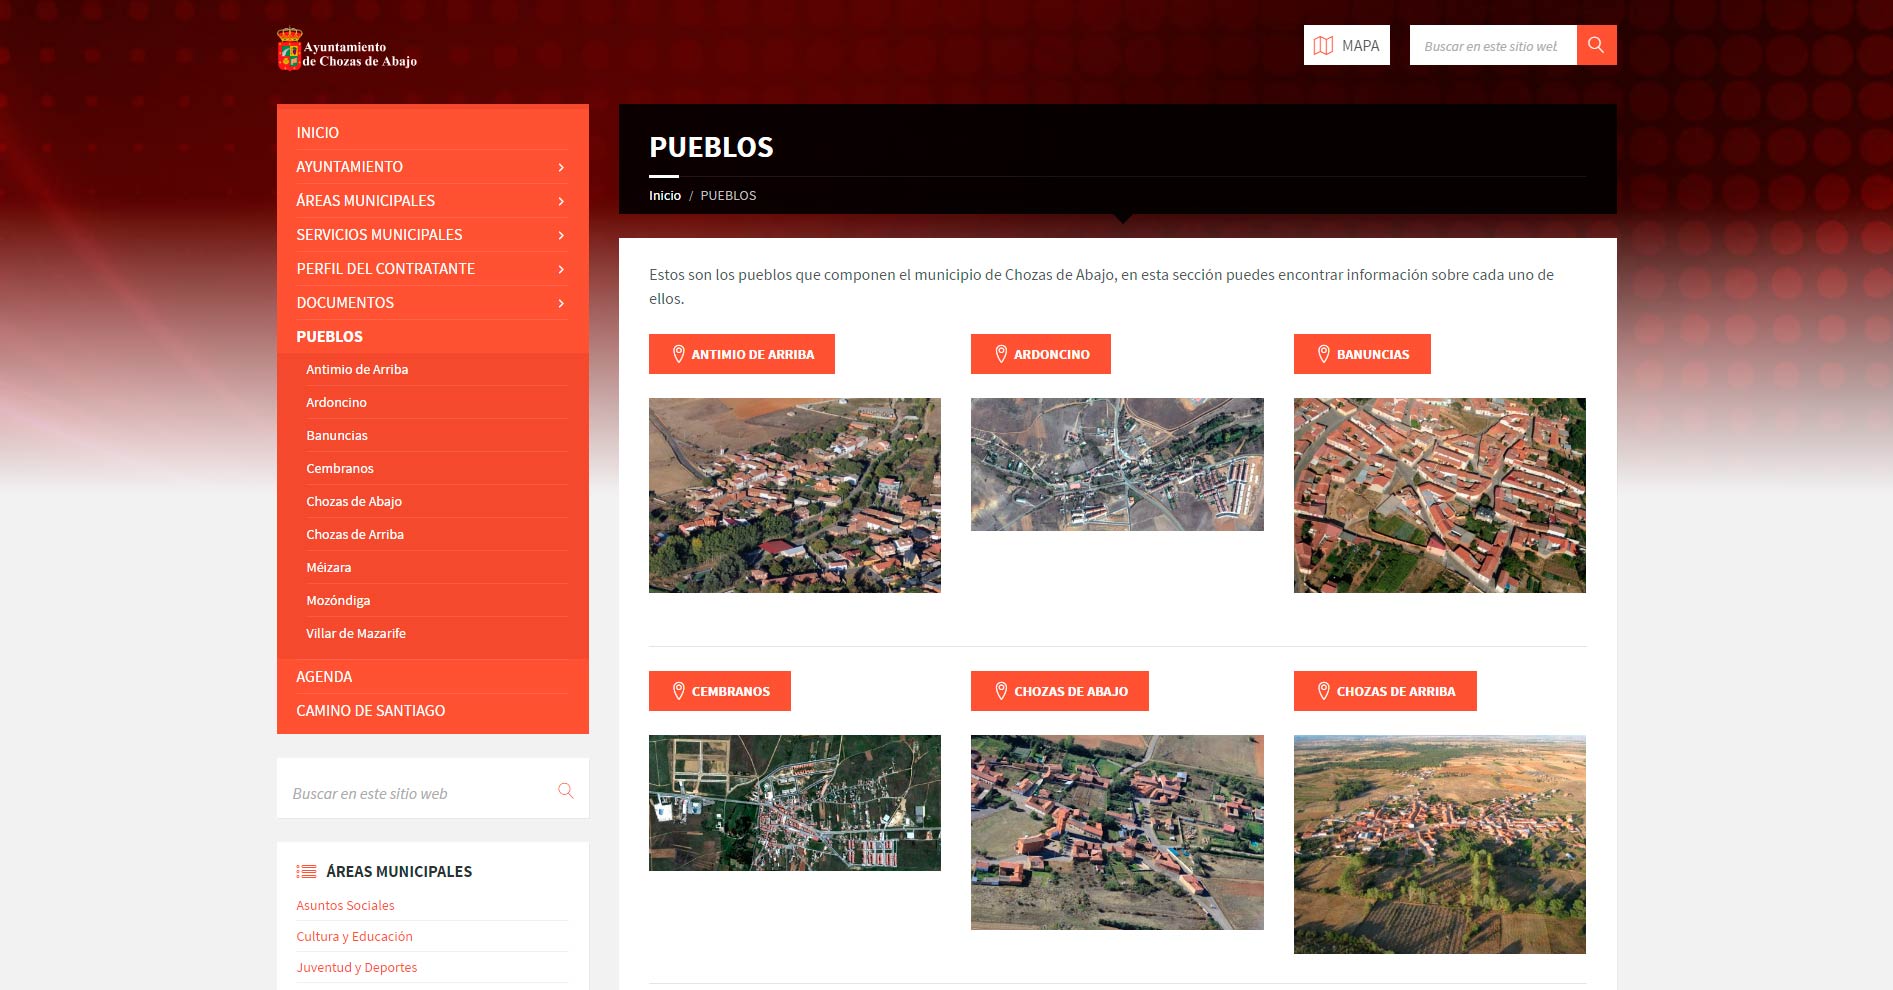
Task: Click location pin on Cembranos button
Action: point(678,691)
